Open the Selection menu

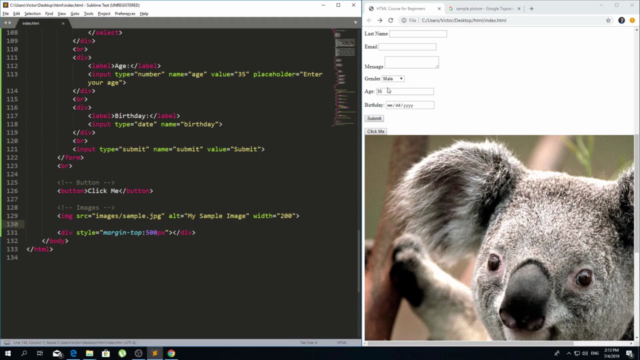point(32,13)
